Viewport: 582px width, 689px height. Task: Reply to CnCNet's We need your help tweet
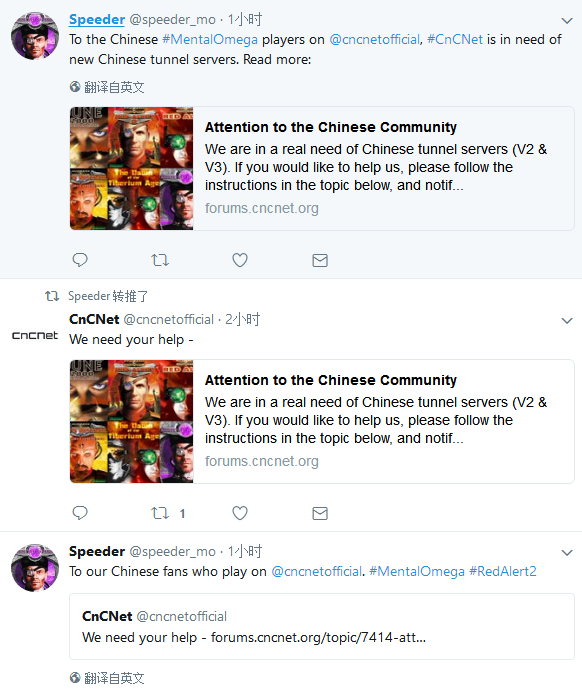coord(80,513)
